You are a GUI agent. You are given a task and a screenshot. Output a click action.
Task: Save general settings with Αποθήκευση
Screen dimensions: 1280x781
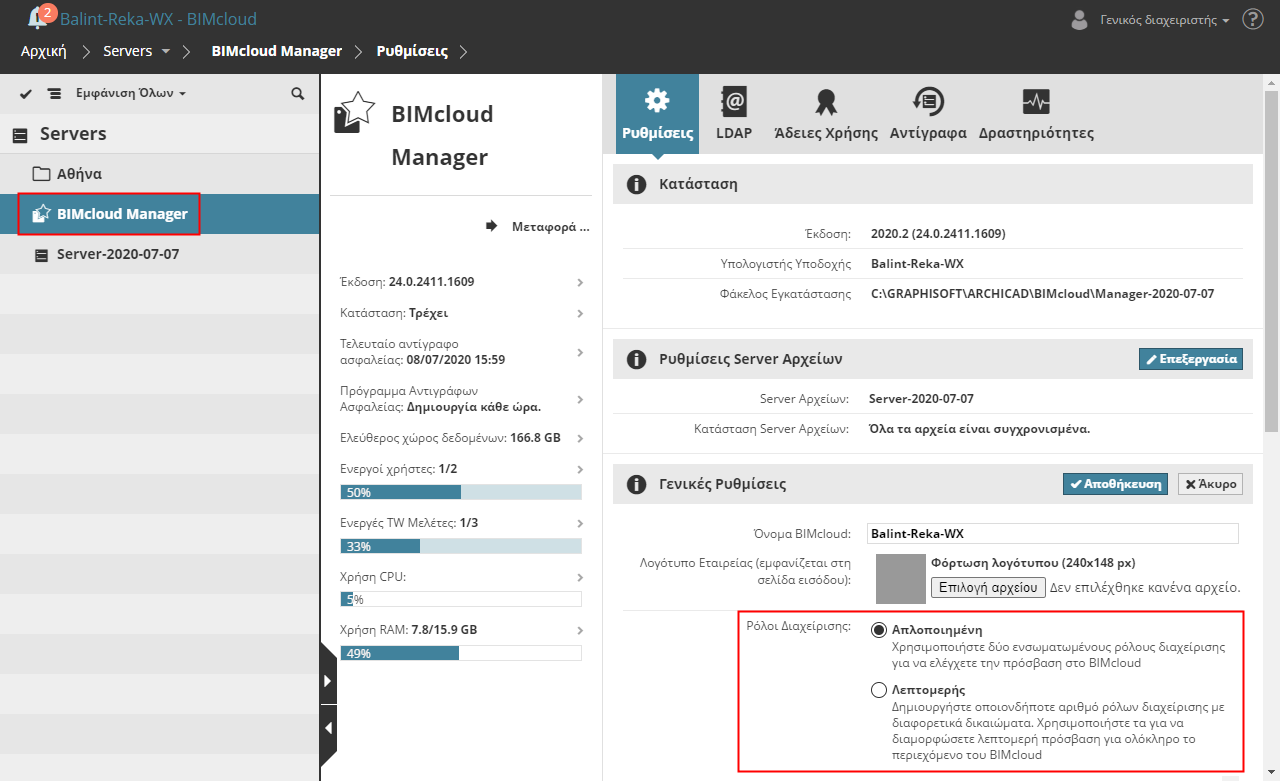(x=1116, y=484)
